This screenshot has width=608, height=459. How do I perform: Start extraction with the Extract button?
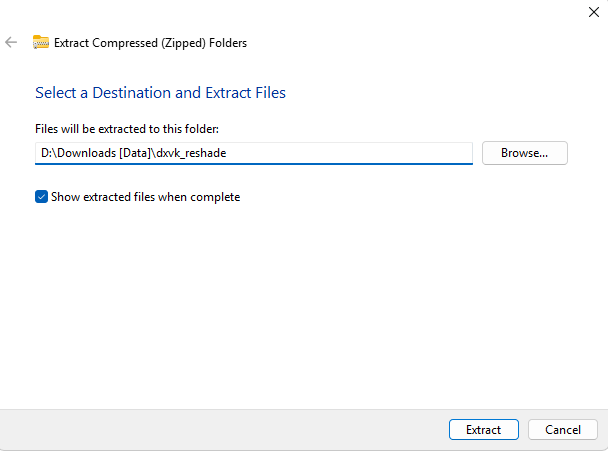tap(483, 429)
